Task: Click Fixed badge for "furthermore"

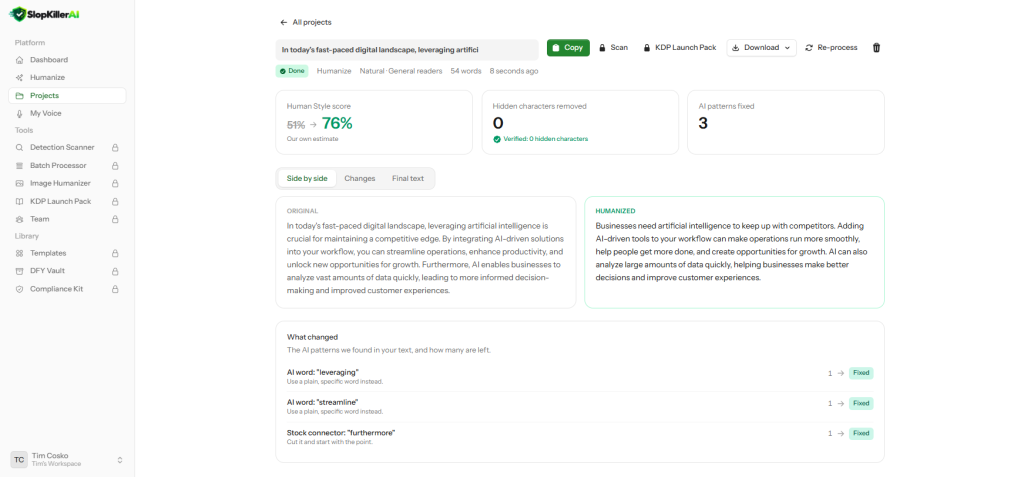Action: pos(861,433)
